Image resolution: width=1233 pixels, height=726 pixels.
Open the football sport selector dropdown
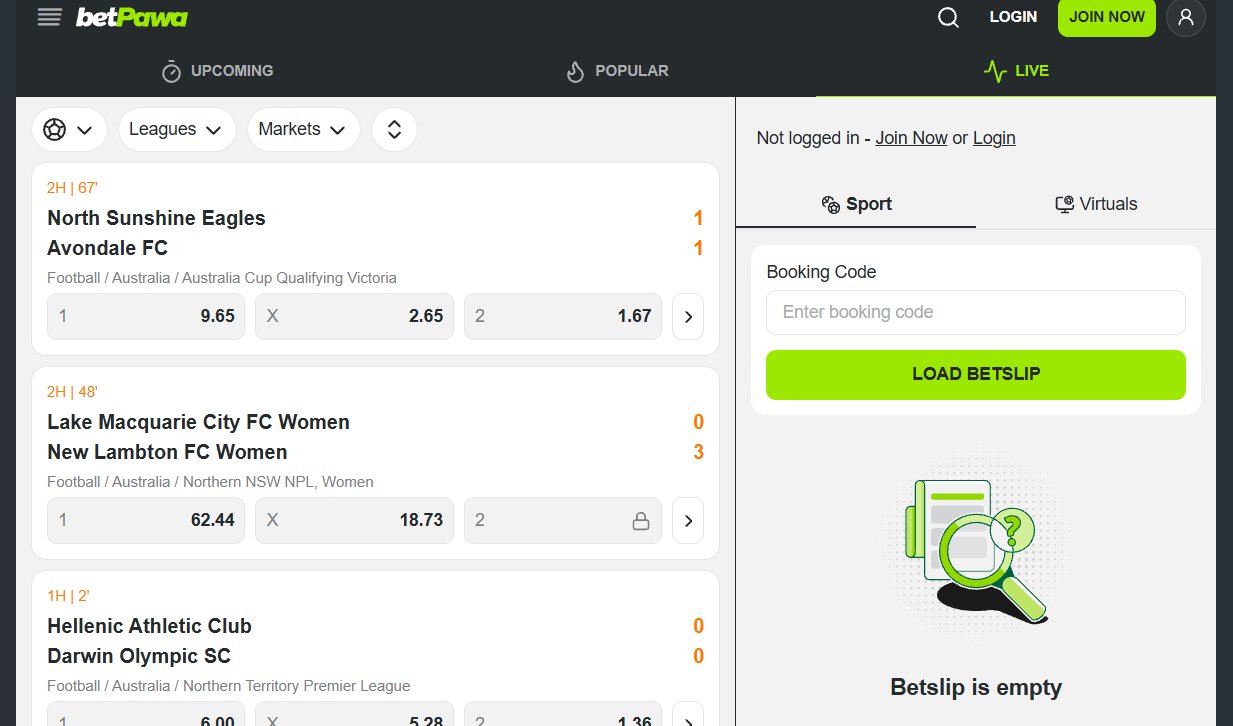[x=69, y=129]
